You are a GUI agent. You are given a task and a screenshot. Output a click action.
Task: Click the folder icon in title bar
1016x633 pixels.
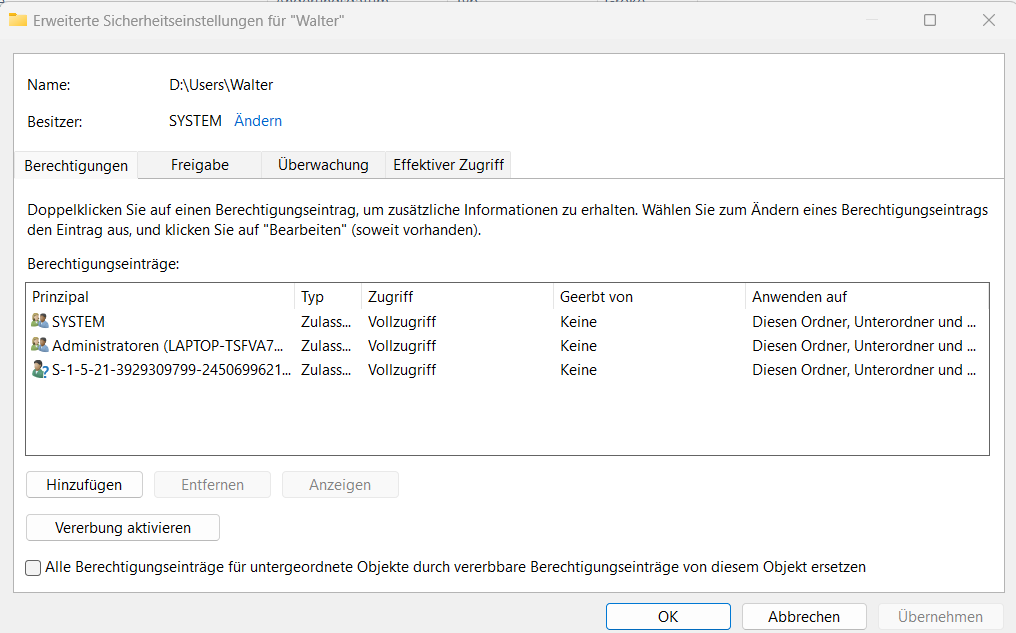18,20
